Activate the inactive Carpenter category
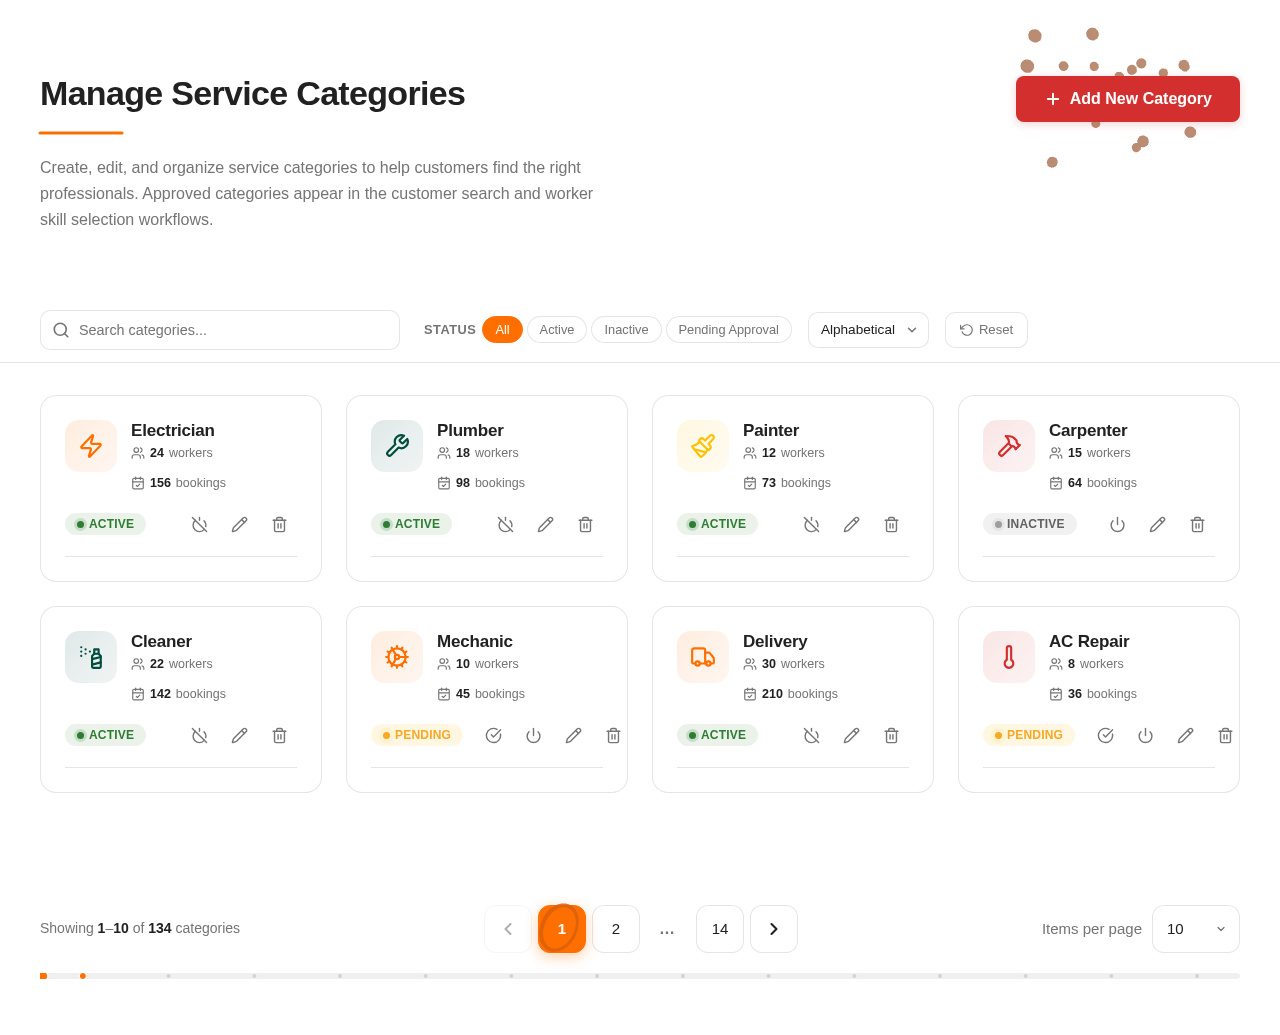Viewport: 1280px width, 1035px height. coord(1118,525)
